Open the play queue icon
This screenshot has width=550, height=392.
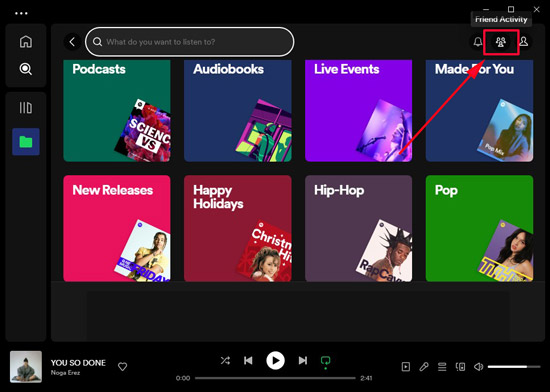442,367
